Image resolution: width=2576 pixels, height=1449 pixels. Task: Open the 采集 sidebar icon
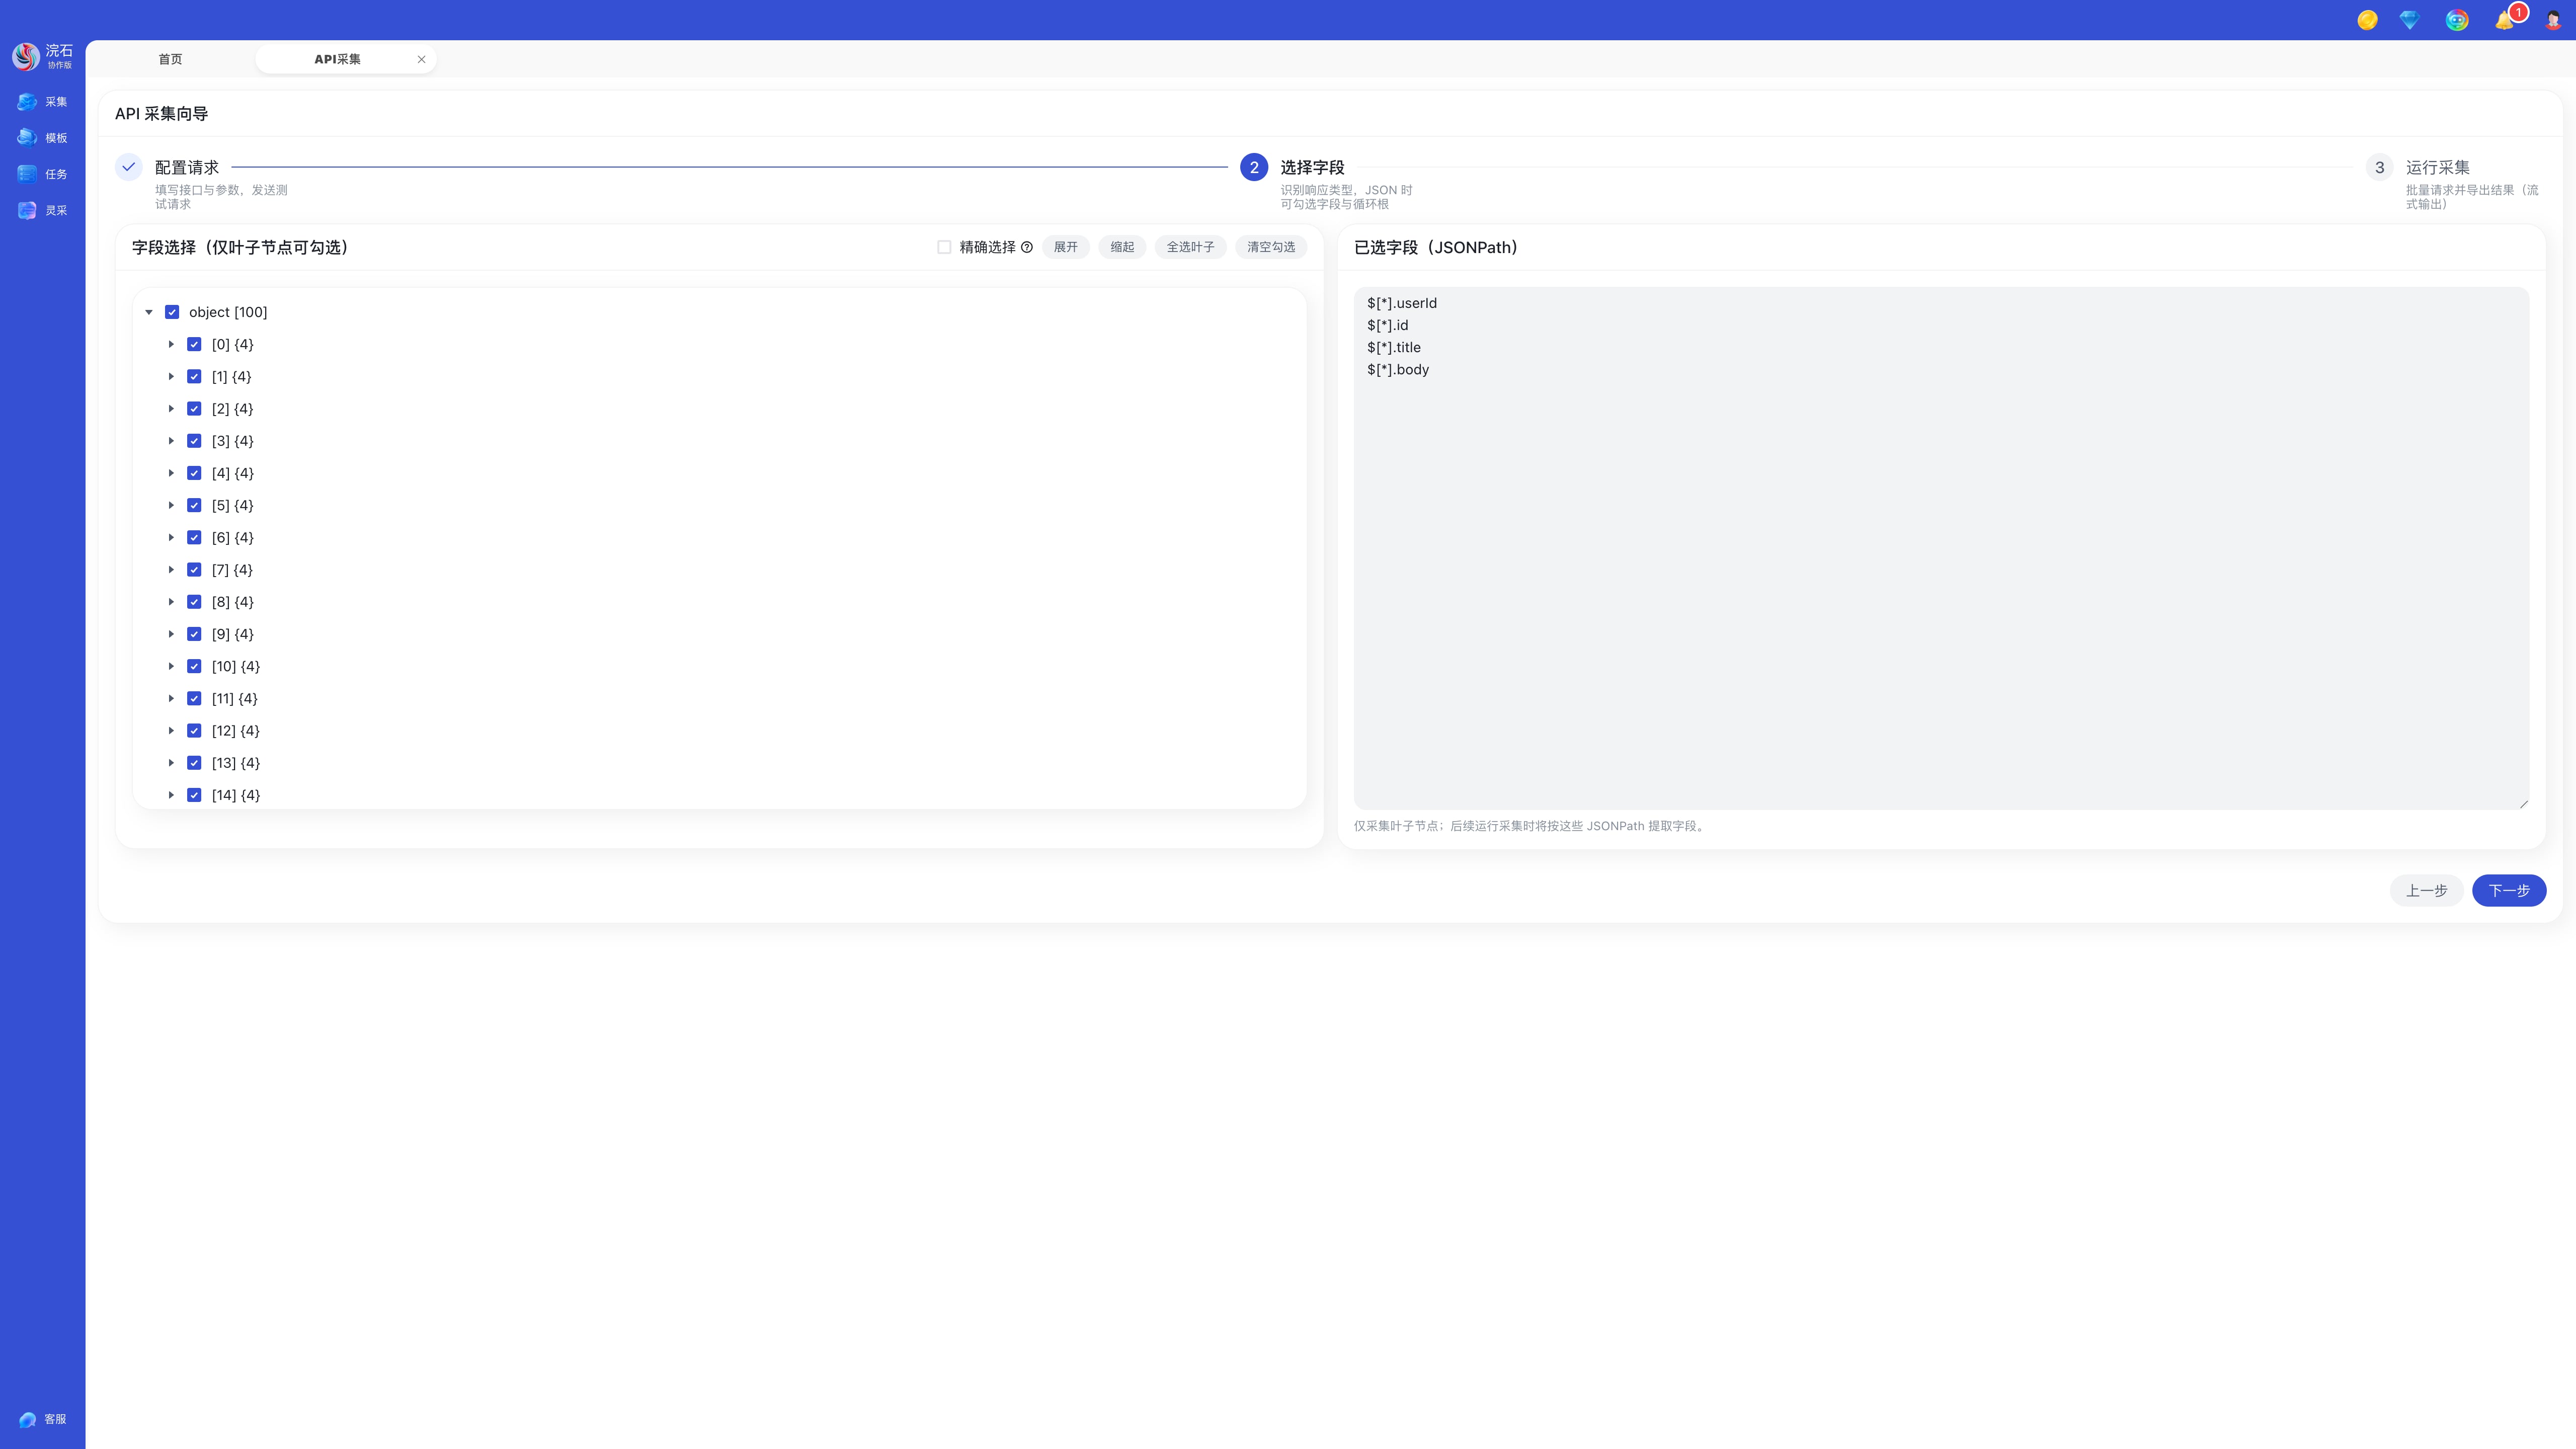pyautogui.click(x=28, y=102)
